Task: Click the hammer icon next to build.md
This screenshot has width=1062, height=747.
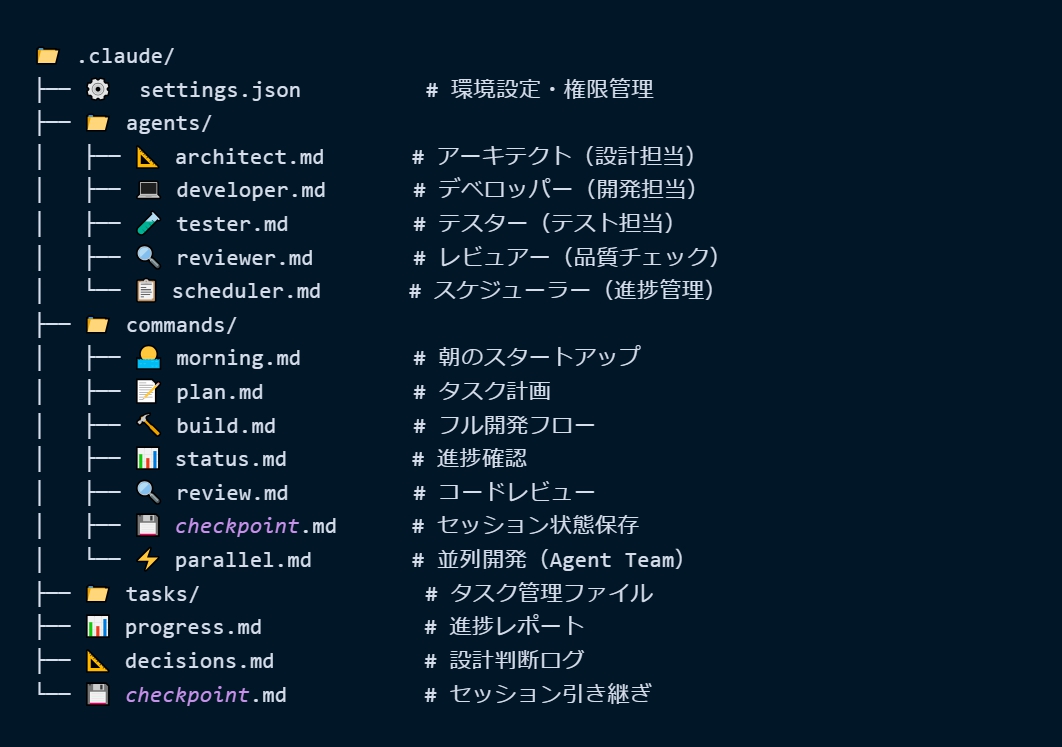Action: pyautogui.click(x=148, y=425)
